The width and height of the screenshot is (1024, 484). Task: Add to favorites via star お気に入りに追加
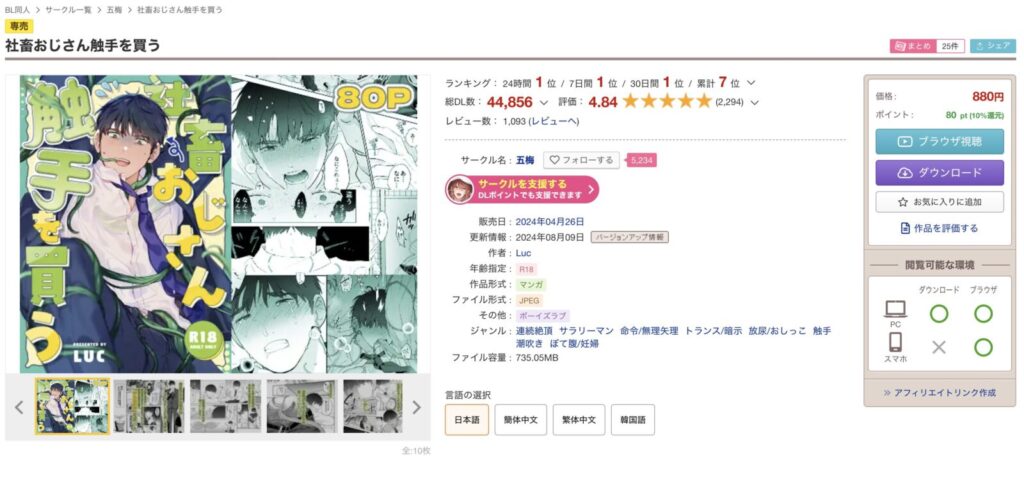click(939, 202)
